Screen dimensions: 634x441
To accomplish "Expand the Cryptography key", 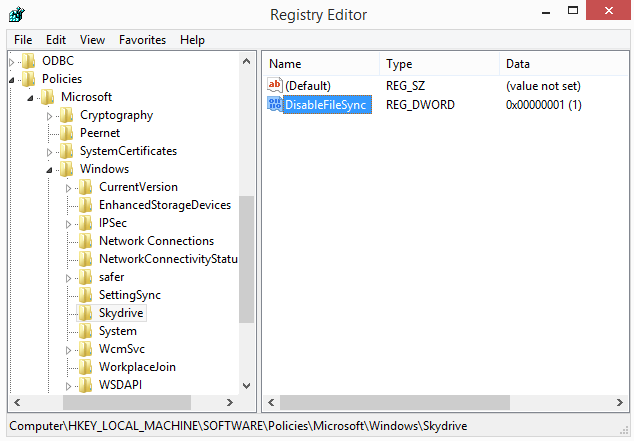I will pyautogui.click(x=49, y=116).
